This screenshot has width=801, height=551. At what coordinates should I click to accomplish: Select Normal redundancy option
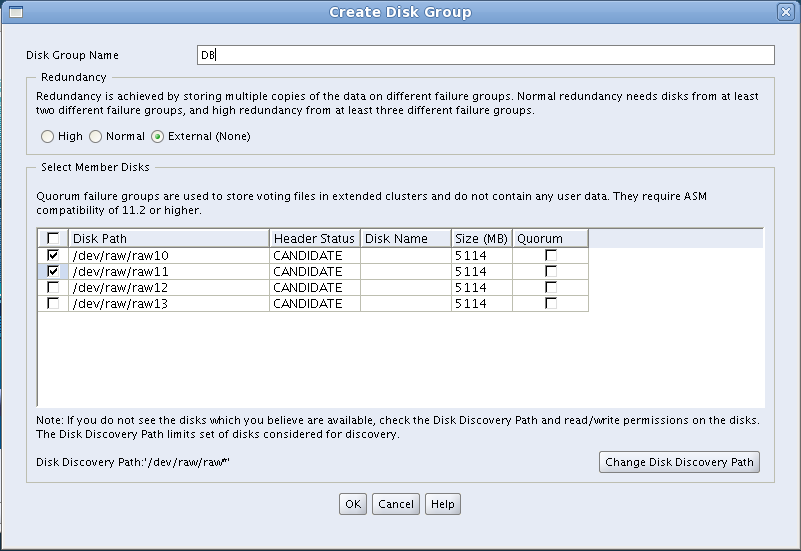[96, 136]
